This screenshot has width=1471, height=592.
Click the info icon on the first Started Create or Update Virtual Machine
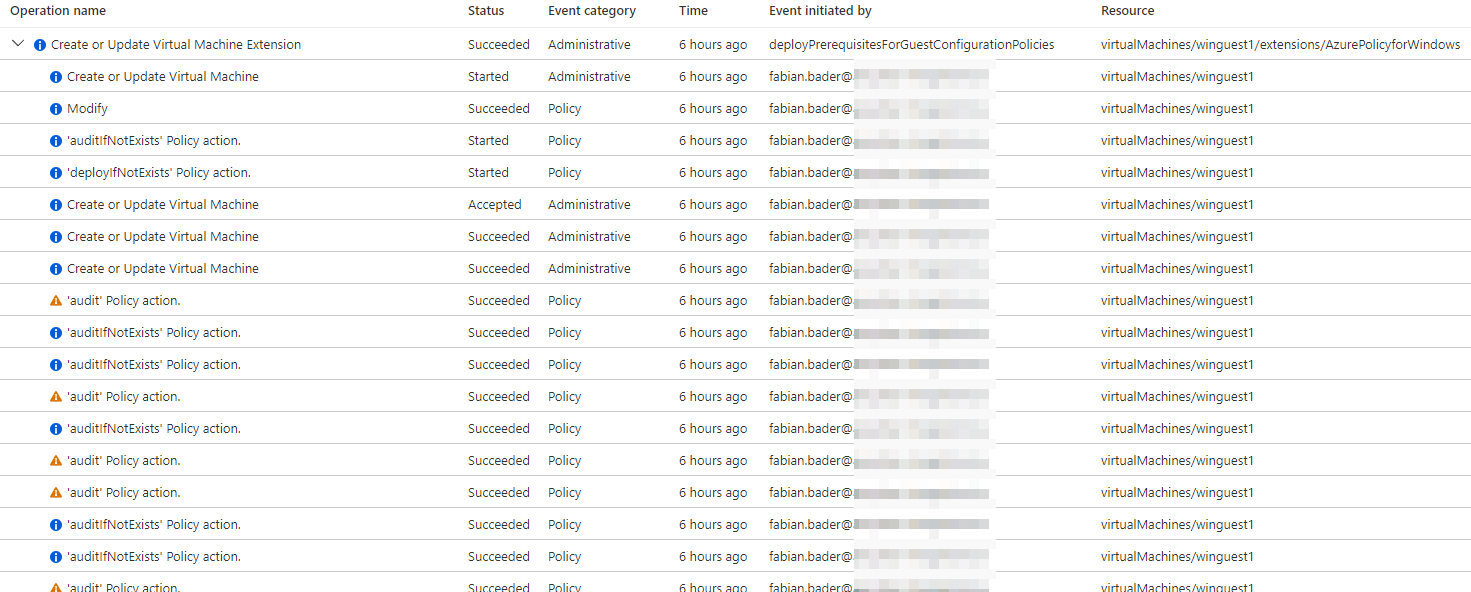pyautogui.click(x=55, y=76)
